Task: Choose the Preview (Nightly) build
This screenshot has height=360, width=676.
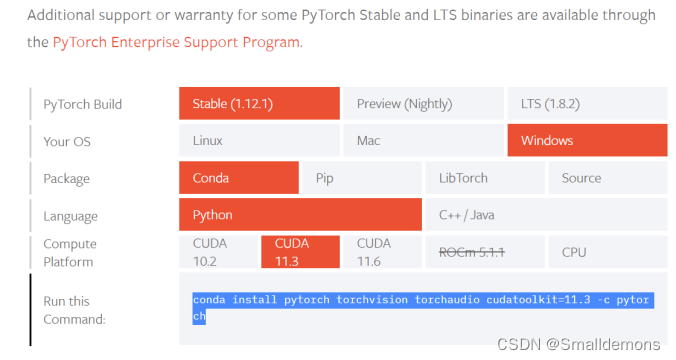Action: coord(423,103)
